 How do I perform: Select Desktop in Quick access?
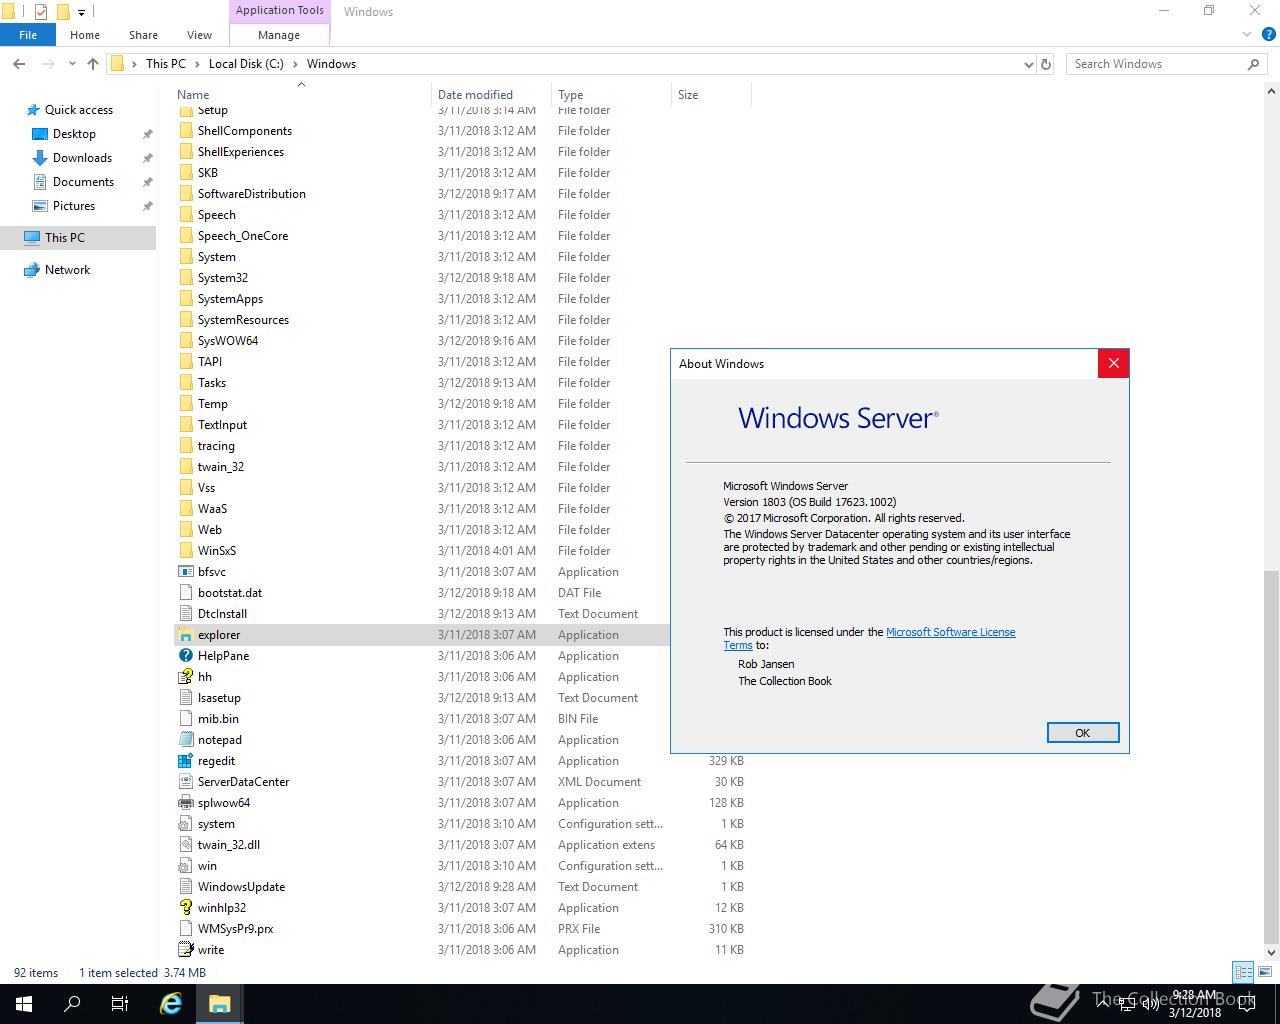pos(74,134)
